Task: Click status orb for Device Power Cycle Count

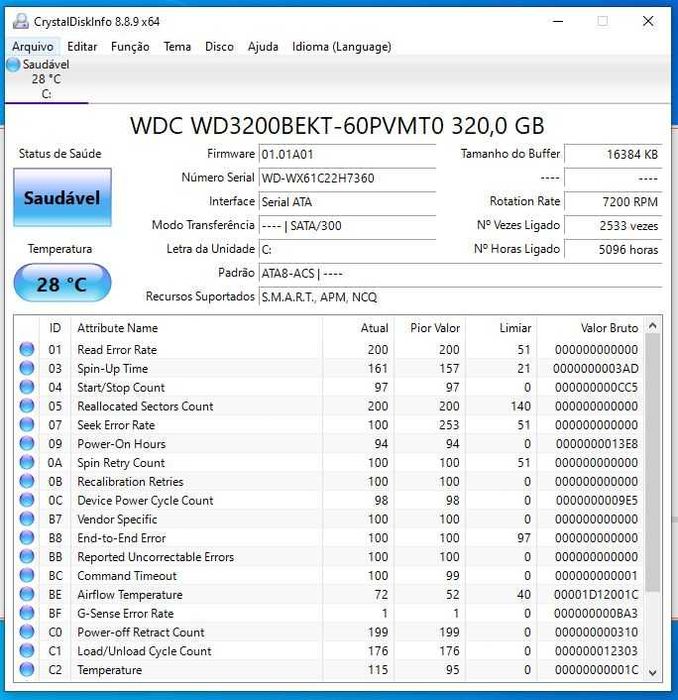Action: pos(27,500)
